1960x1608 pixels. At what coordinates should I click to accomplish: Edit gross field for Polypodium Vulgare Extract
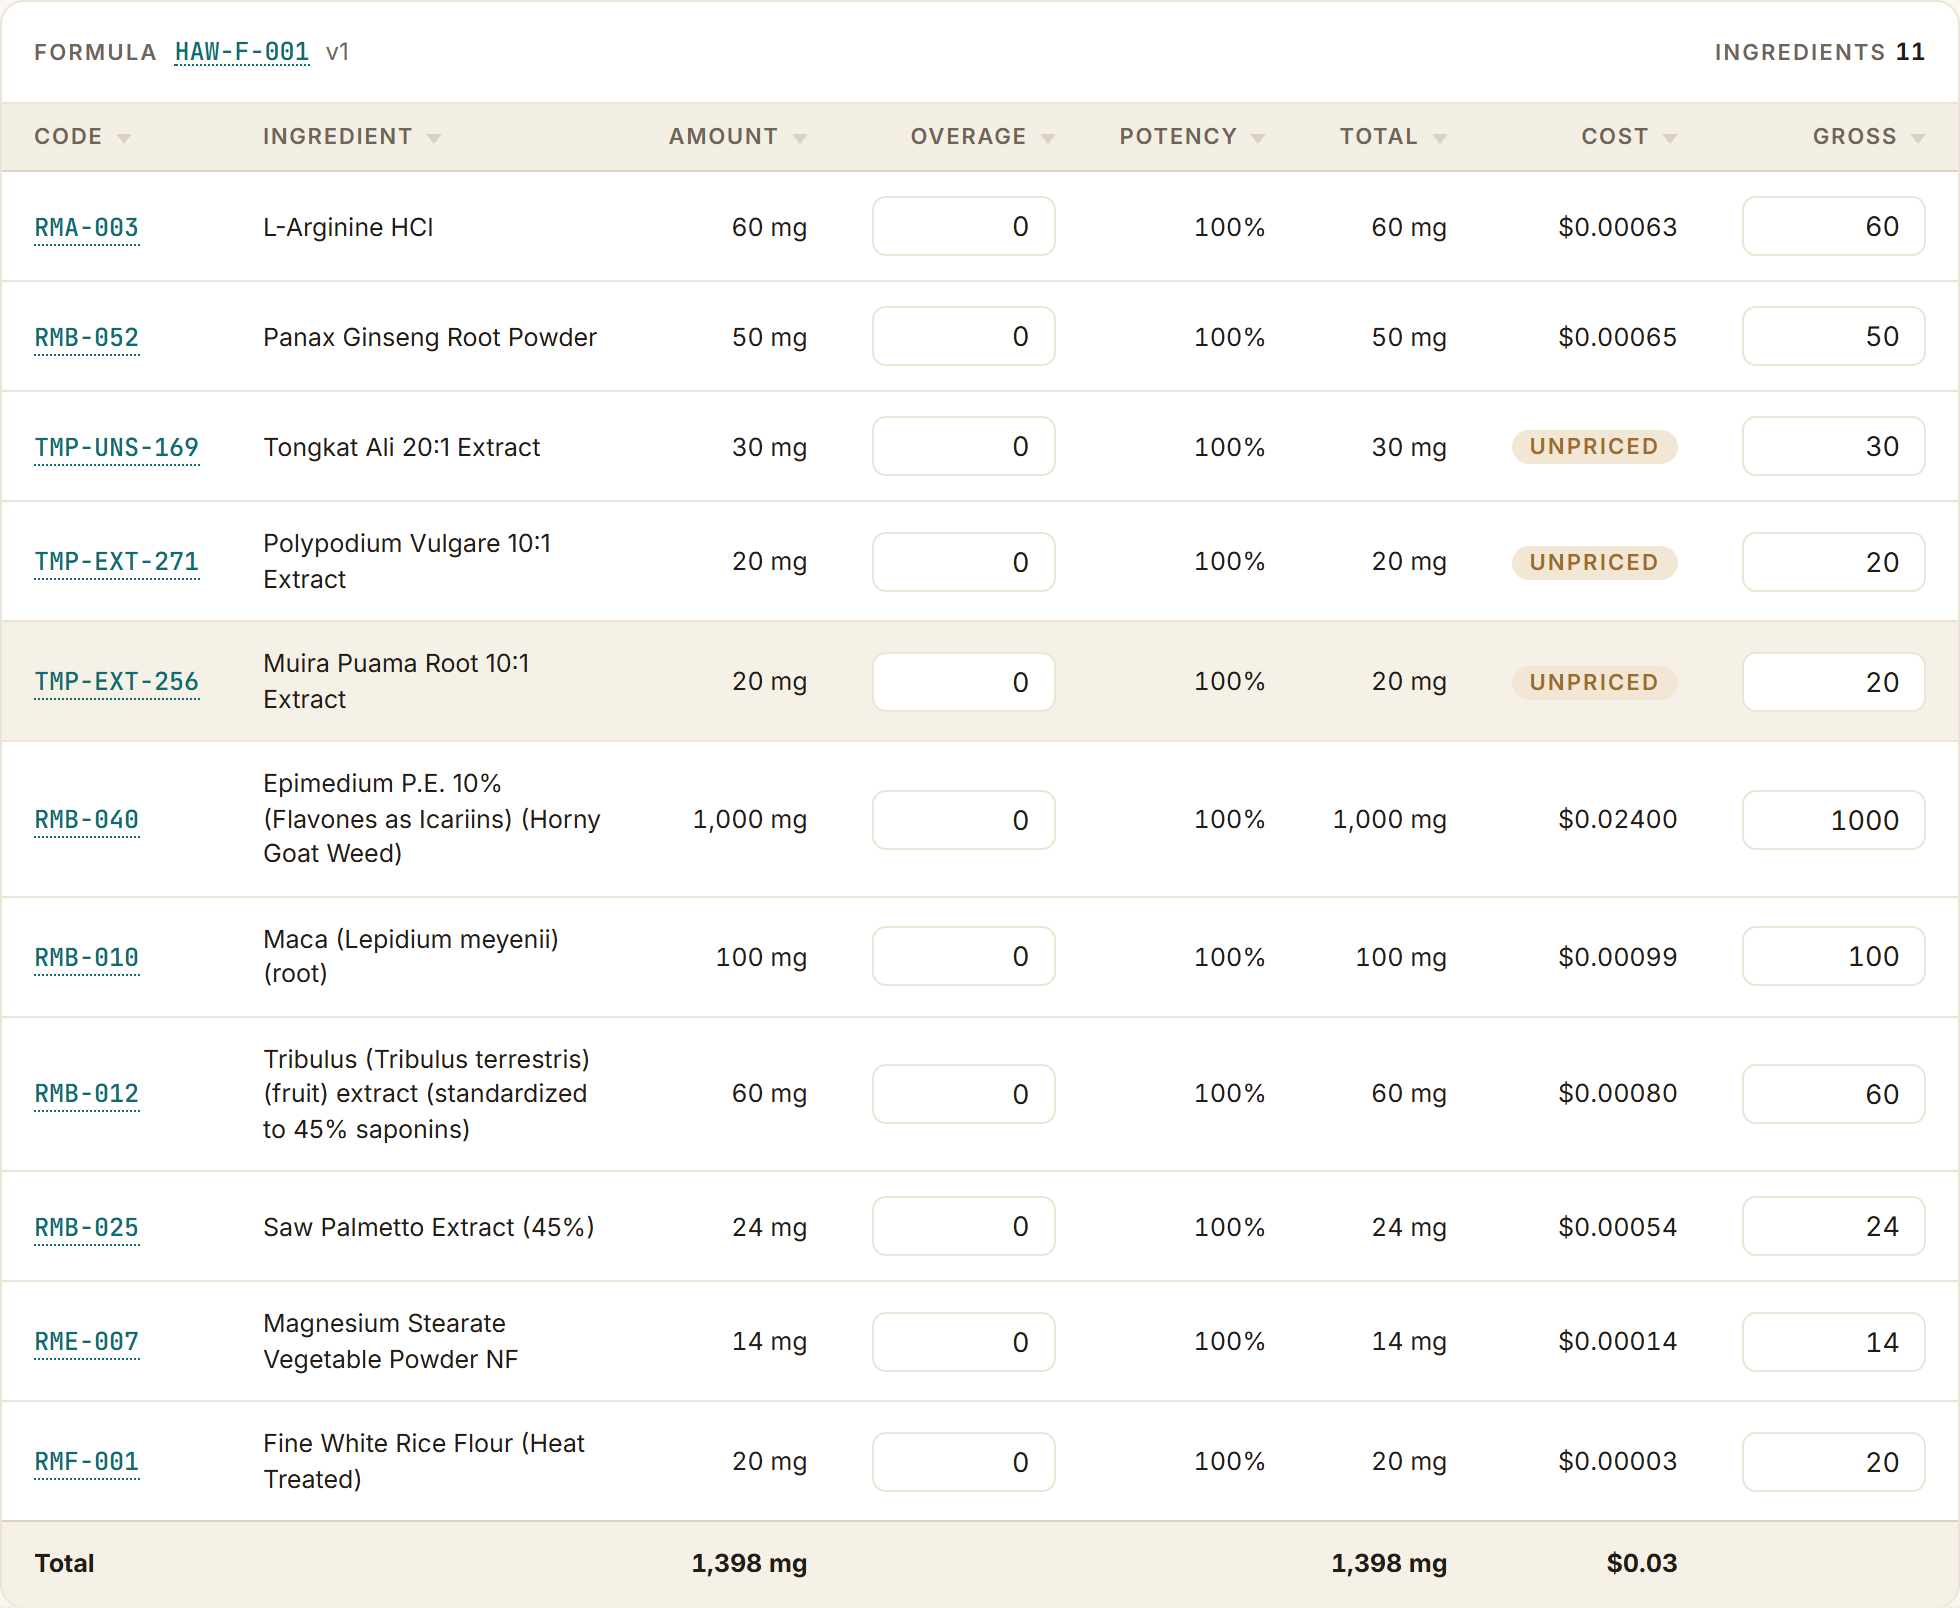[x=1834, y=562]
